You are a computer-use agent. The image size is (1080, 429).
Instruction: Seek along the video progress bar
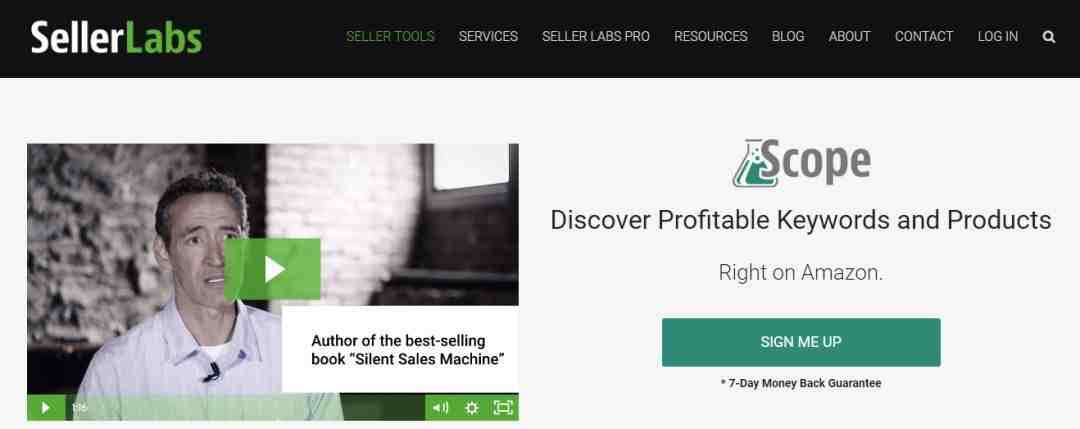(x=245, y=408)
